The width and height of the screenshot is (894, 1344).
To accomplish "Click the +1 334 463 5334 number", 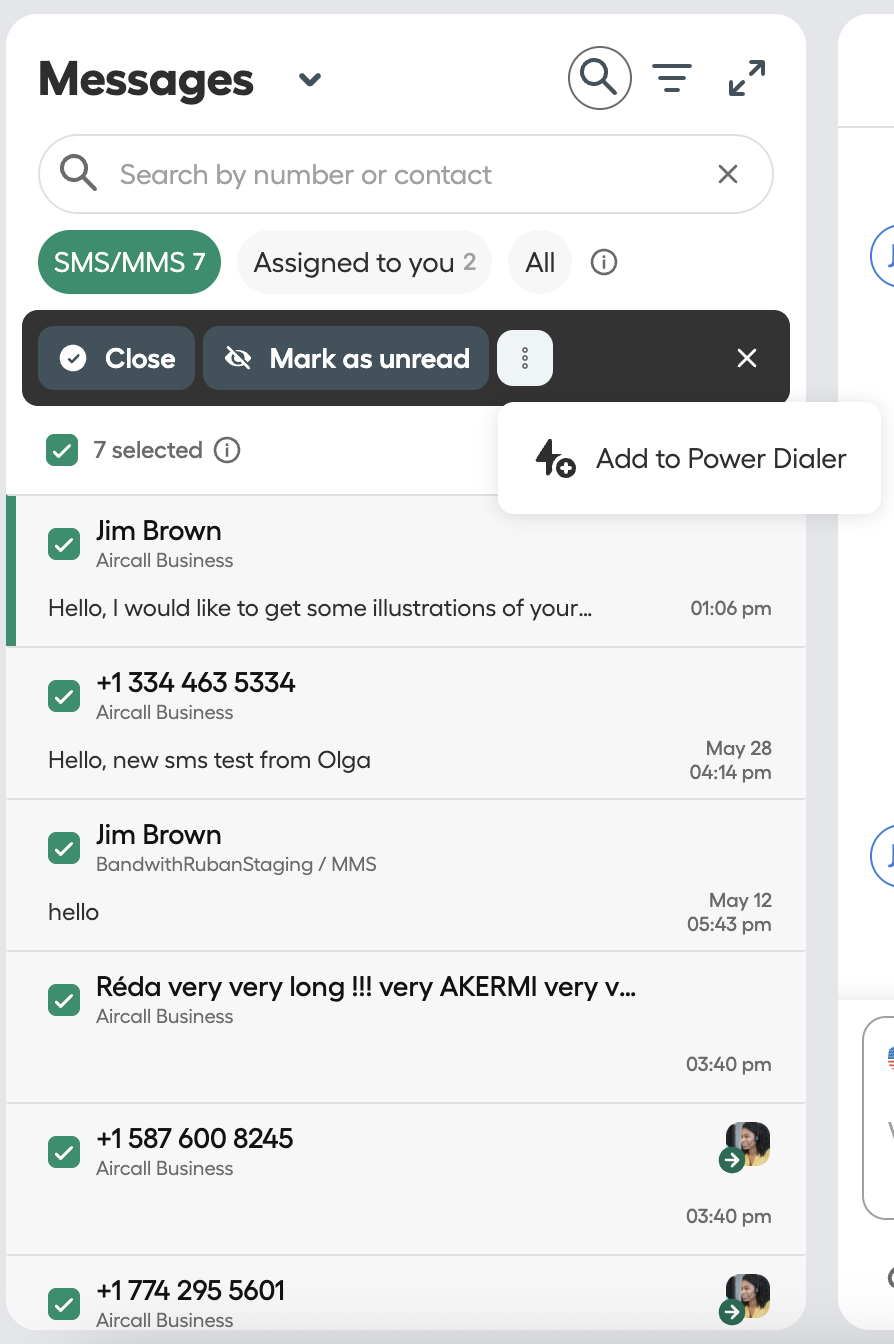I will 196,682.
